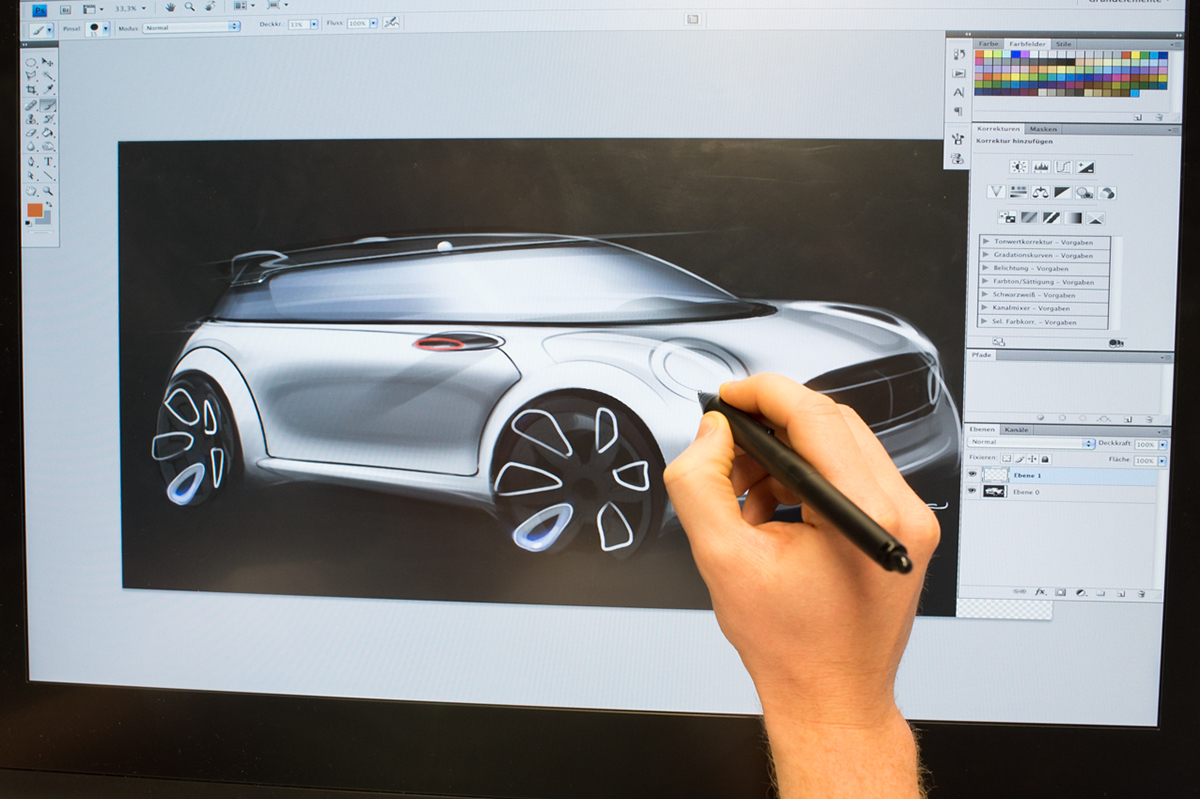The width and height of the screenshot is (1200, 799).
Task: Click the Create New Layer icon
Action: 1122,592
